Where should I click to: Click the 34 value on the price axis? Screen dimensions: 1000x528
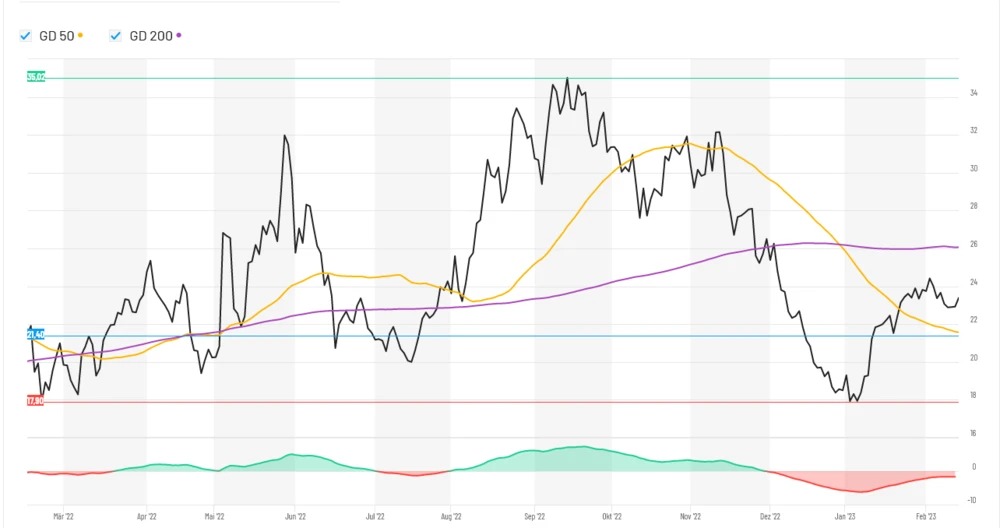coord(973,94)
